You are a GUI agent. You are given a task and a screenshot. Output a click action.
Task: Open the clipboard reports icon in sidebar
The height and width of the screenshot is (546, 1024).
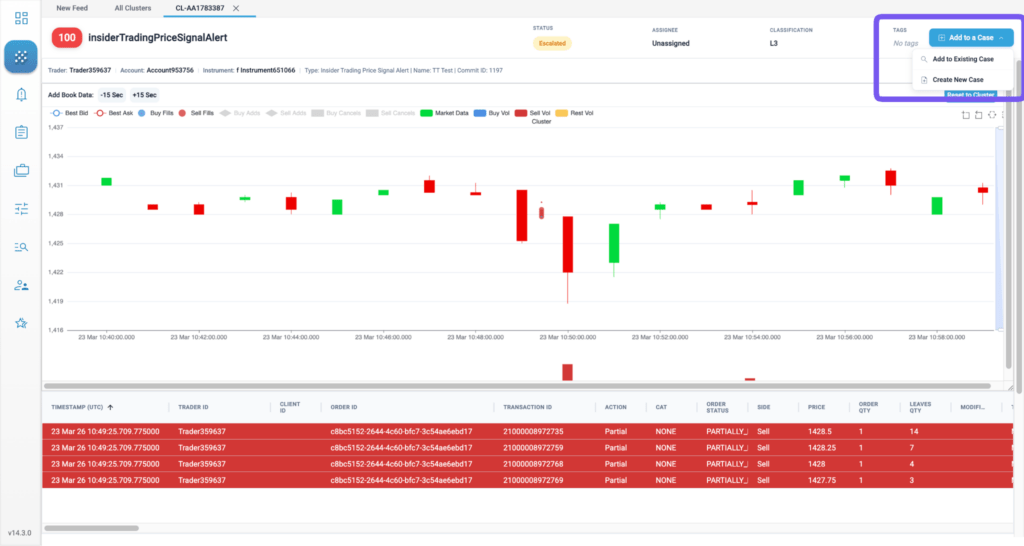tap(21, 133)
